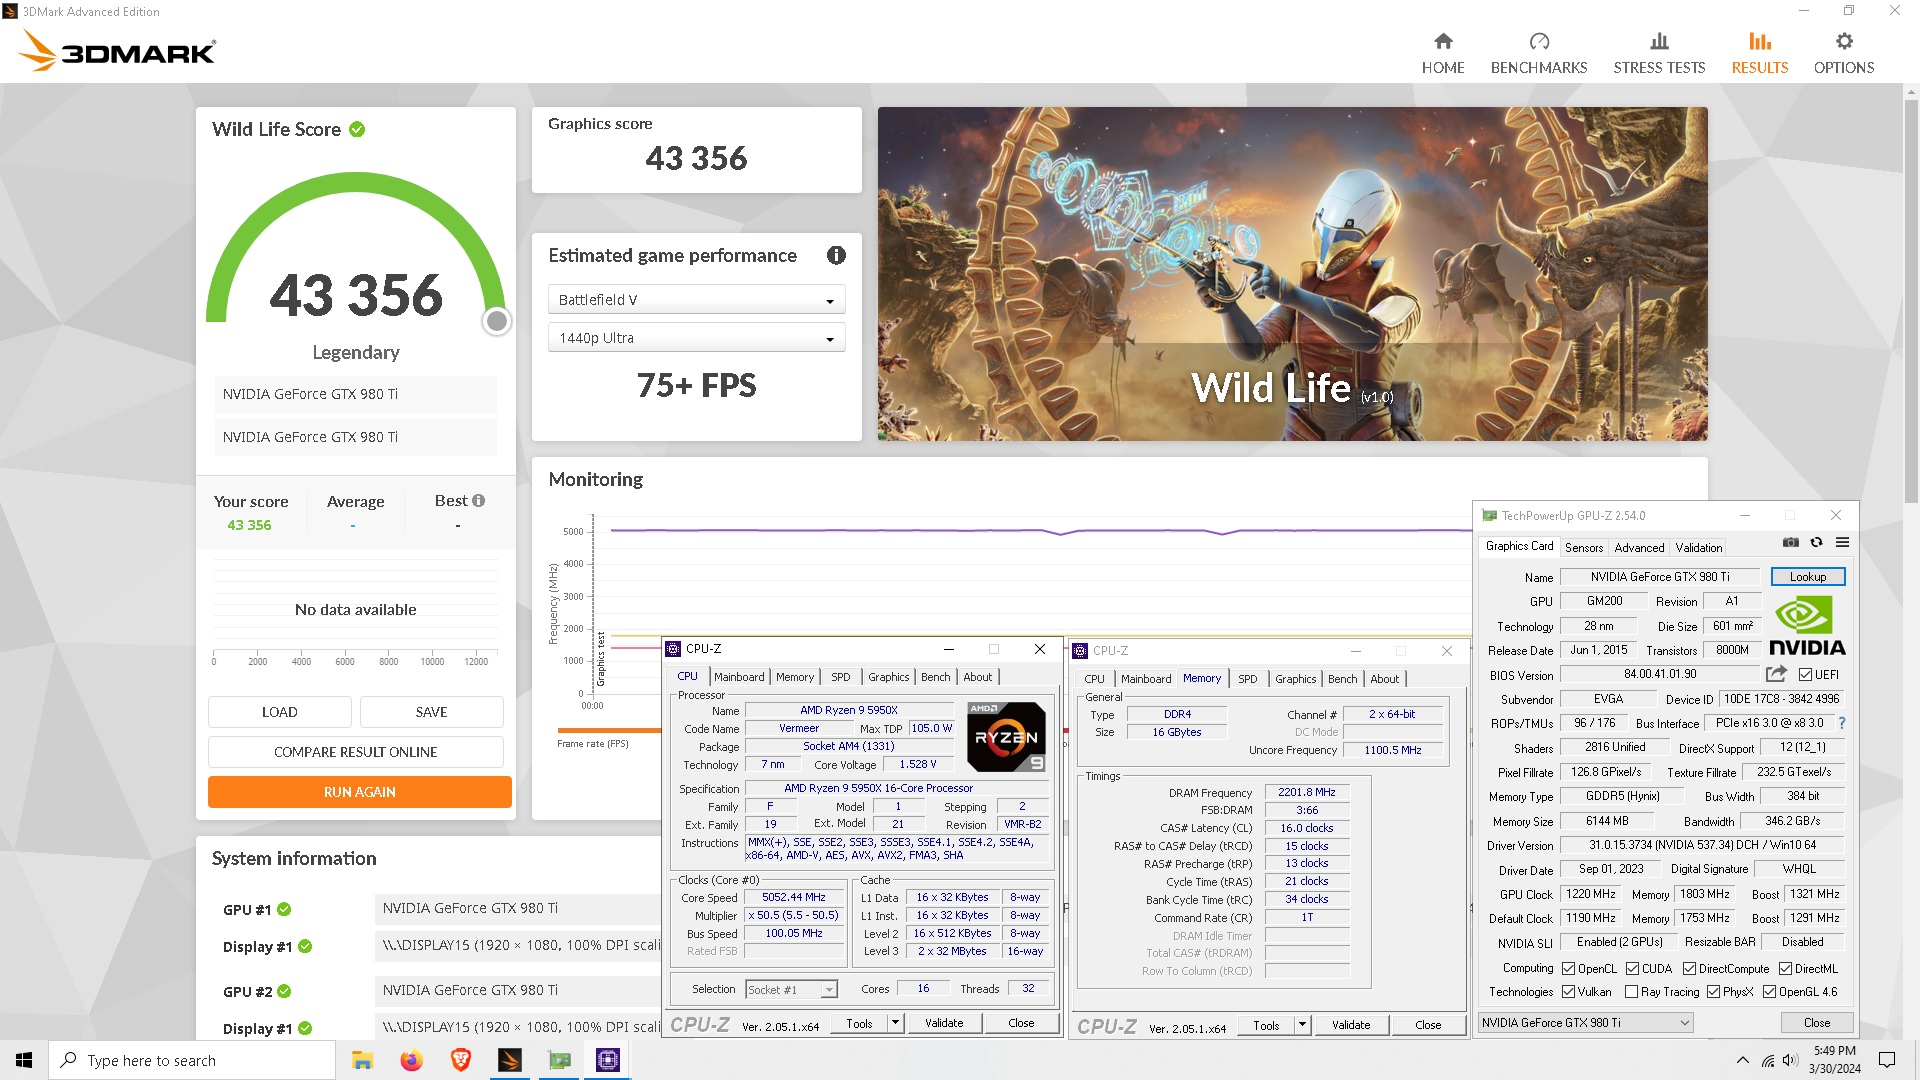Toggle the DirectCompute checkbox

[x=1689, y=969]
